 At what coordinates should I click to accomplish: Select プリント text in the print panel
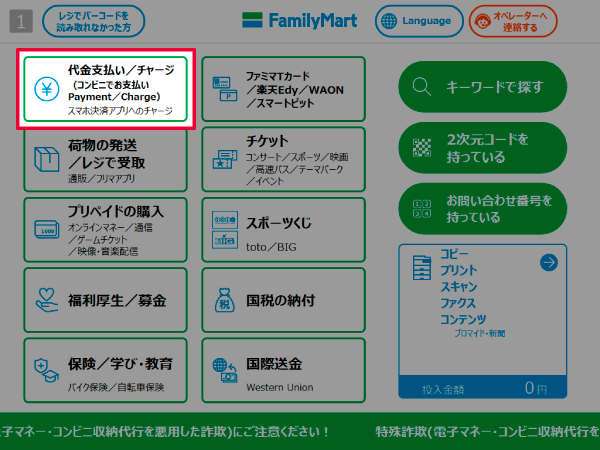[x=459, y=270]
